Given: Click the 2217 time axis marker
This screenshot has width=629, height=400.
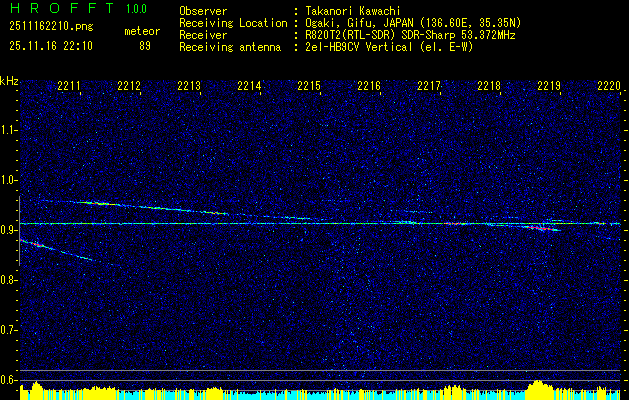Looking at the screenshot, I should [x=429, y=86].
